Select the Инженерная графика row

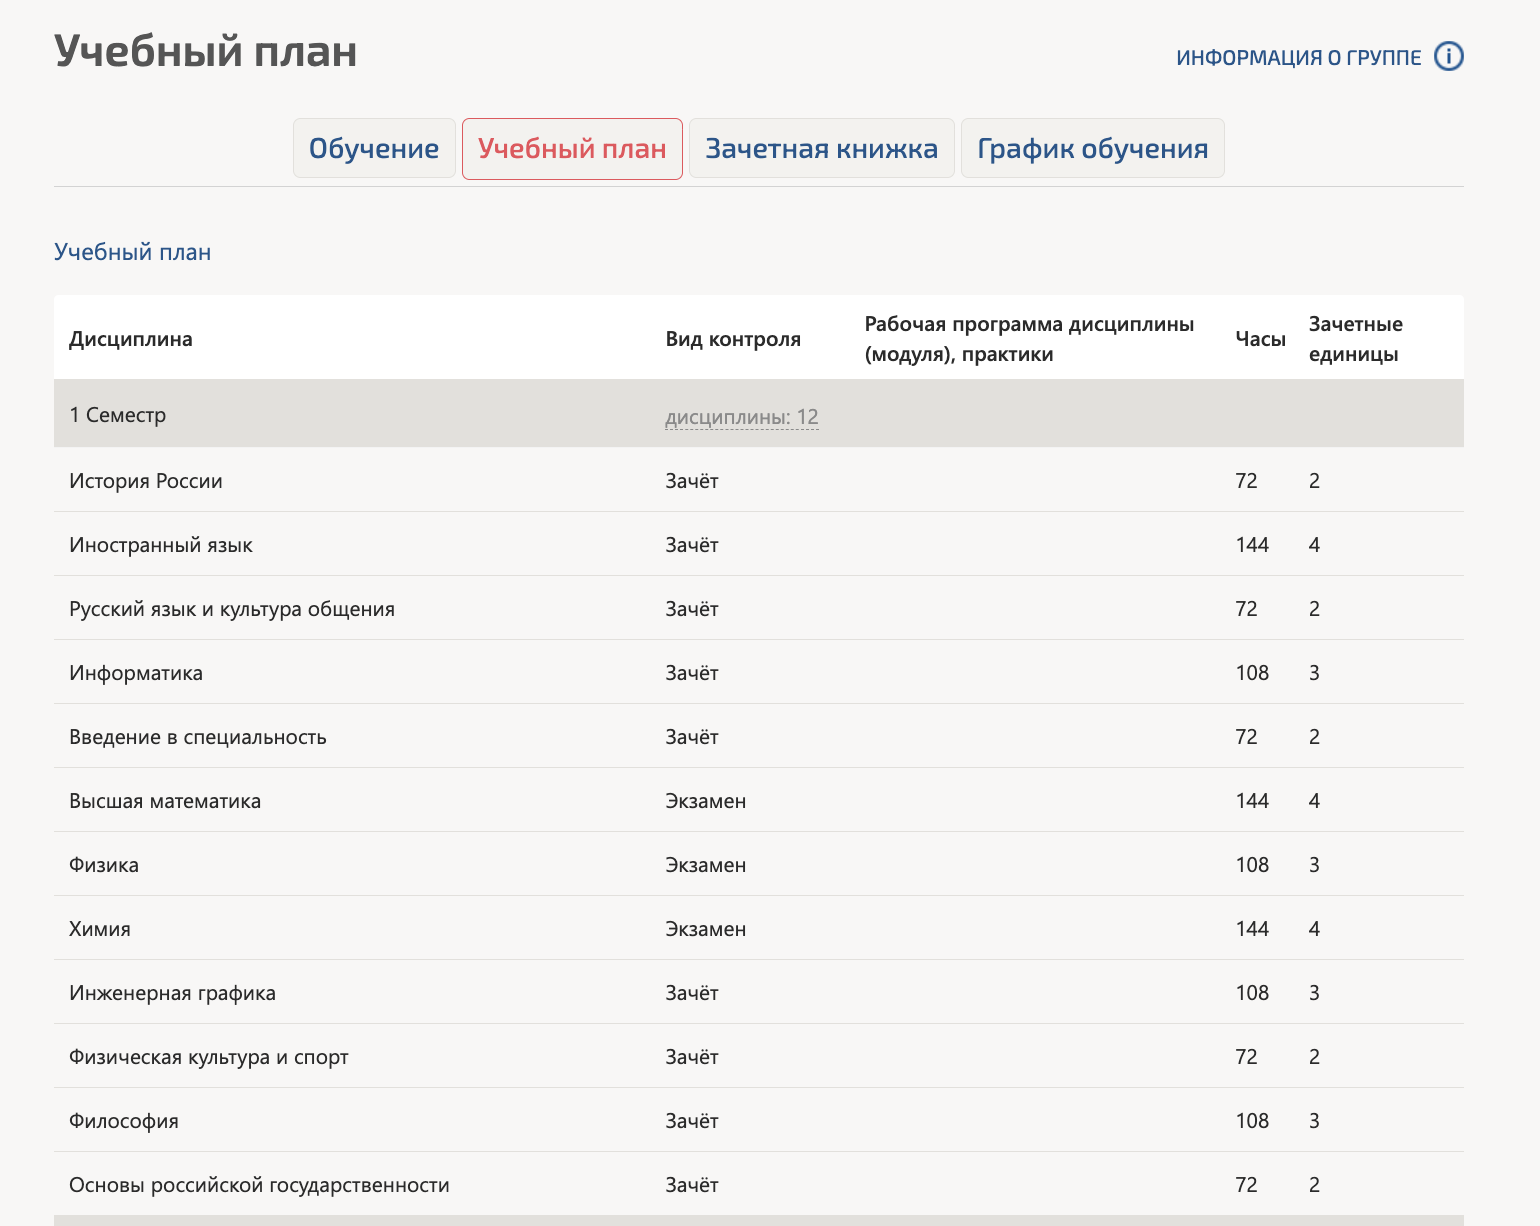click(x=759, y=992)
